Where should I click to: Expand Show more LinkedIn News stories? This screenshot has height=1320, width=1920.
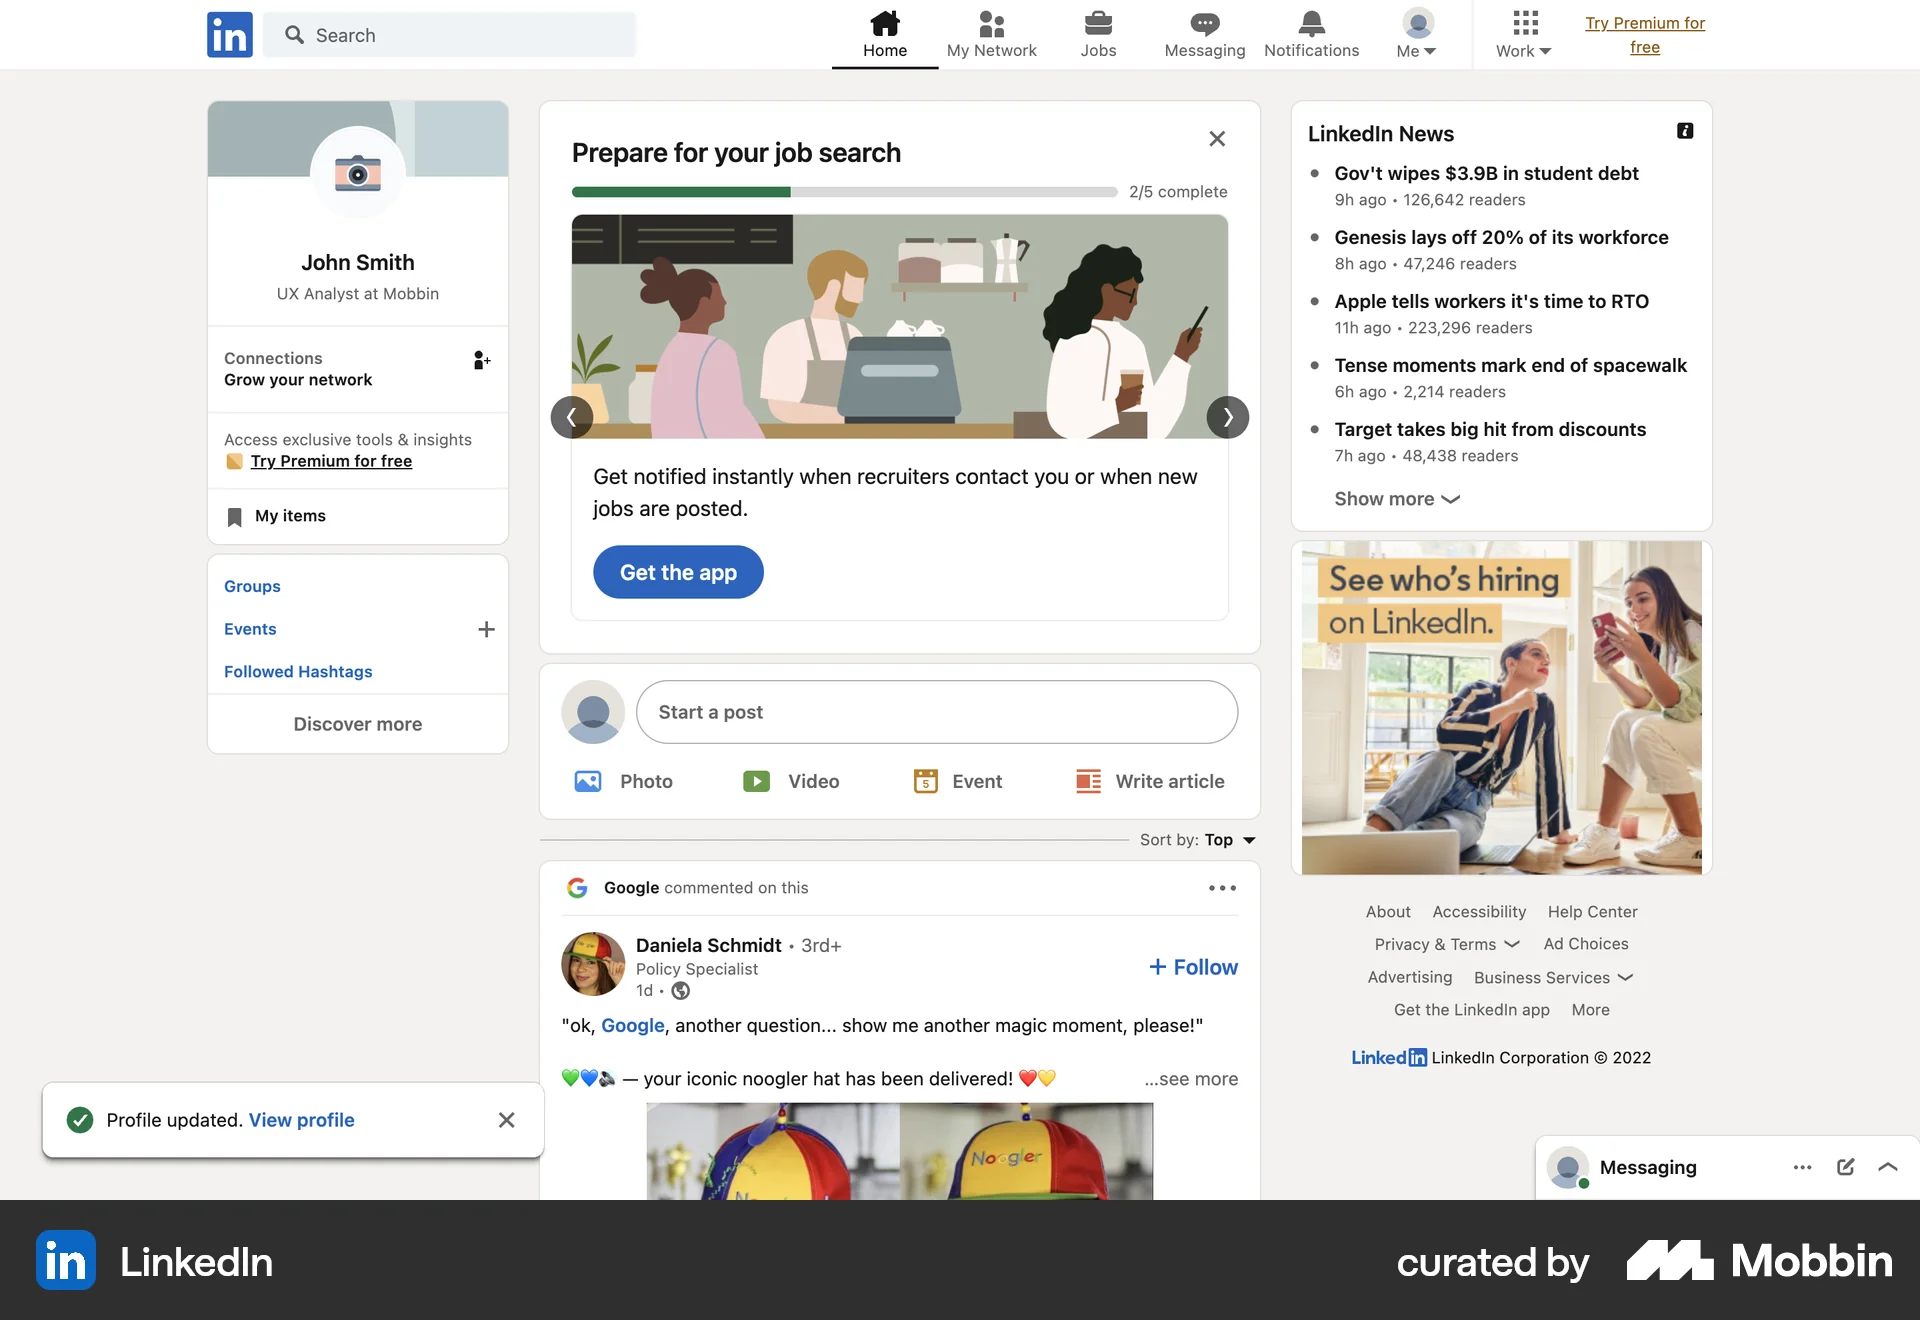point(1396,498)
